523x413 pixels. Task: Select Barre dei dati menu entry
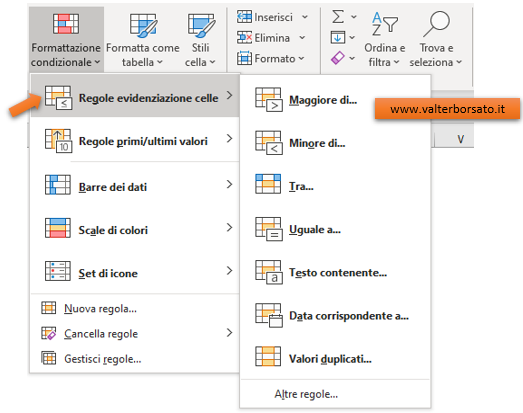click(x=135, y=185)
